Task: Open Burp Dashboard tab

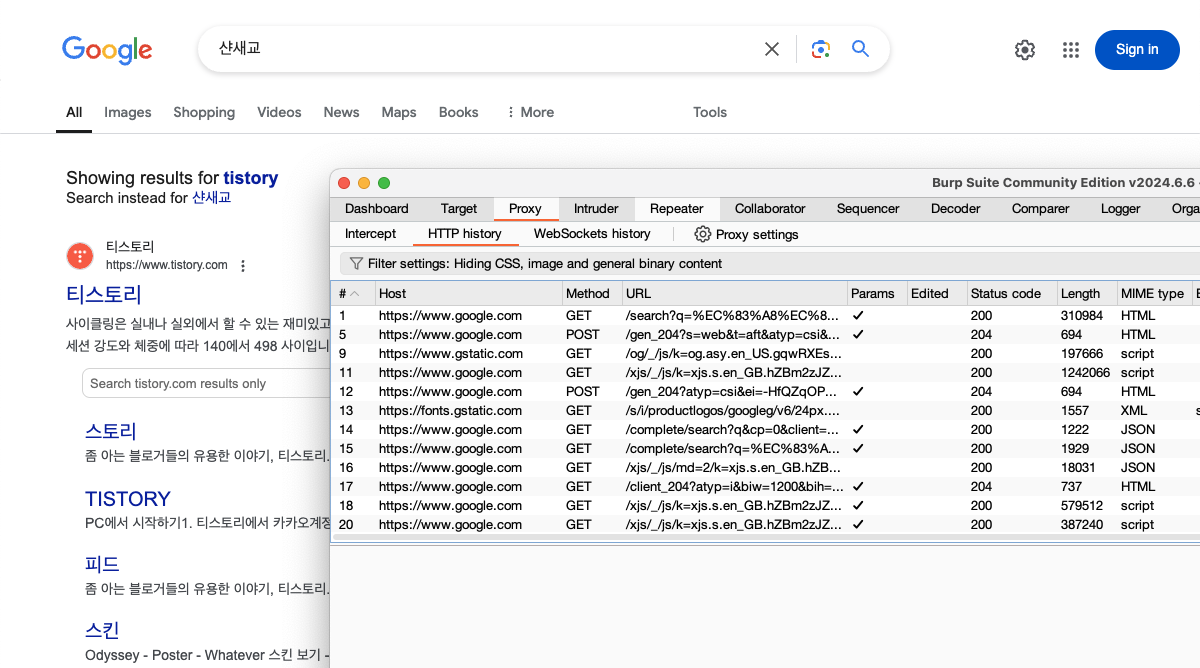Action: point(377,209)
